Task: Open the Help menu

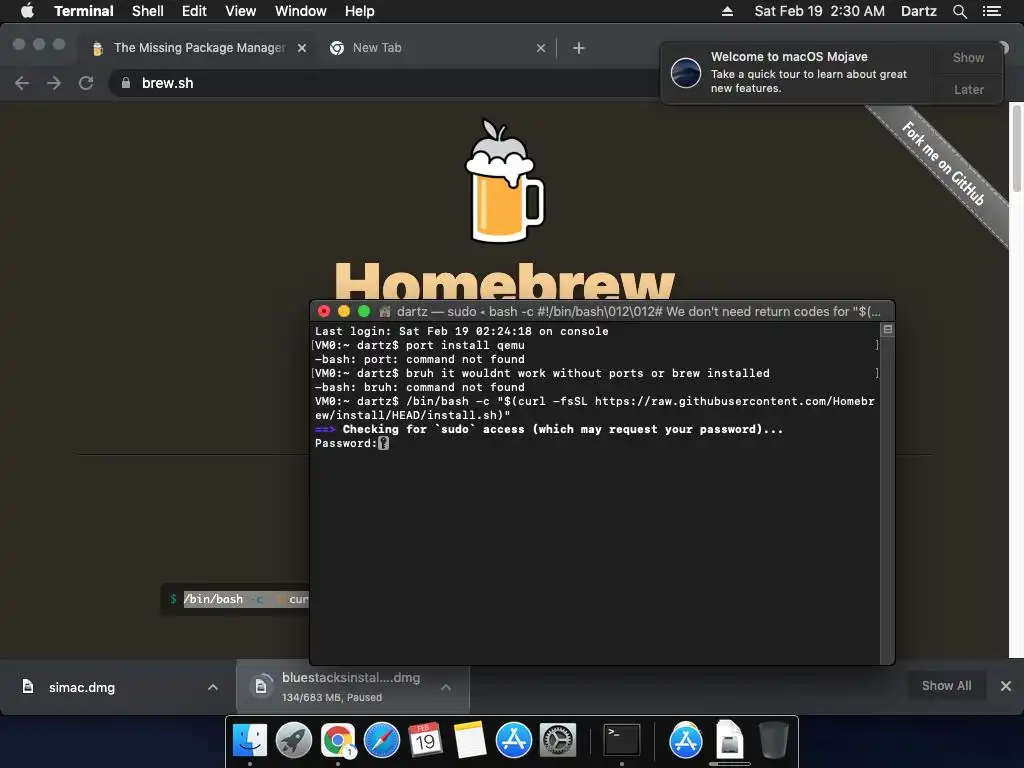Action: click(x=360, y=11)
